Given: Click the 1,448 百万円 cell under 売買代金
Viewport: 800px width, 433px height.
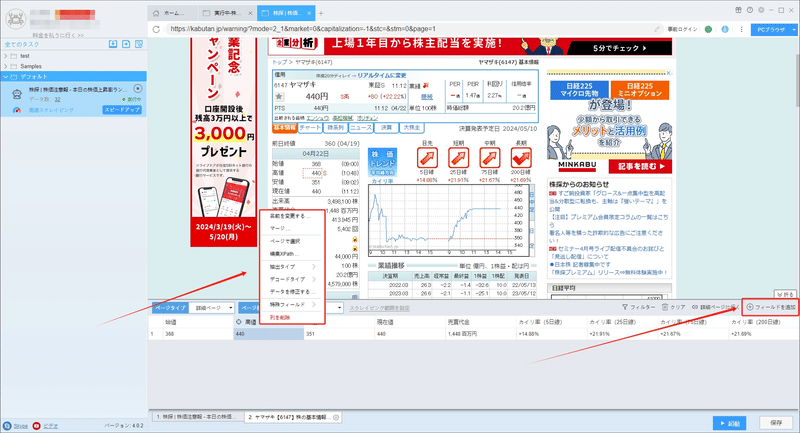Looking at the screenshot, I should pos(481,334).
